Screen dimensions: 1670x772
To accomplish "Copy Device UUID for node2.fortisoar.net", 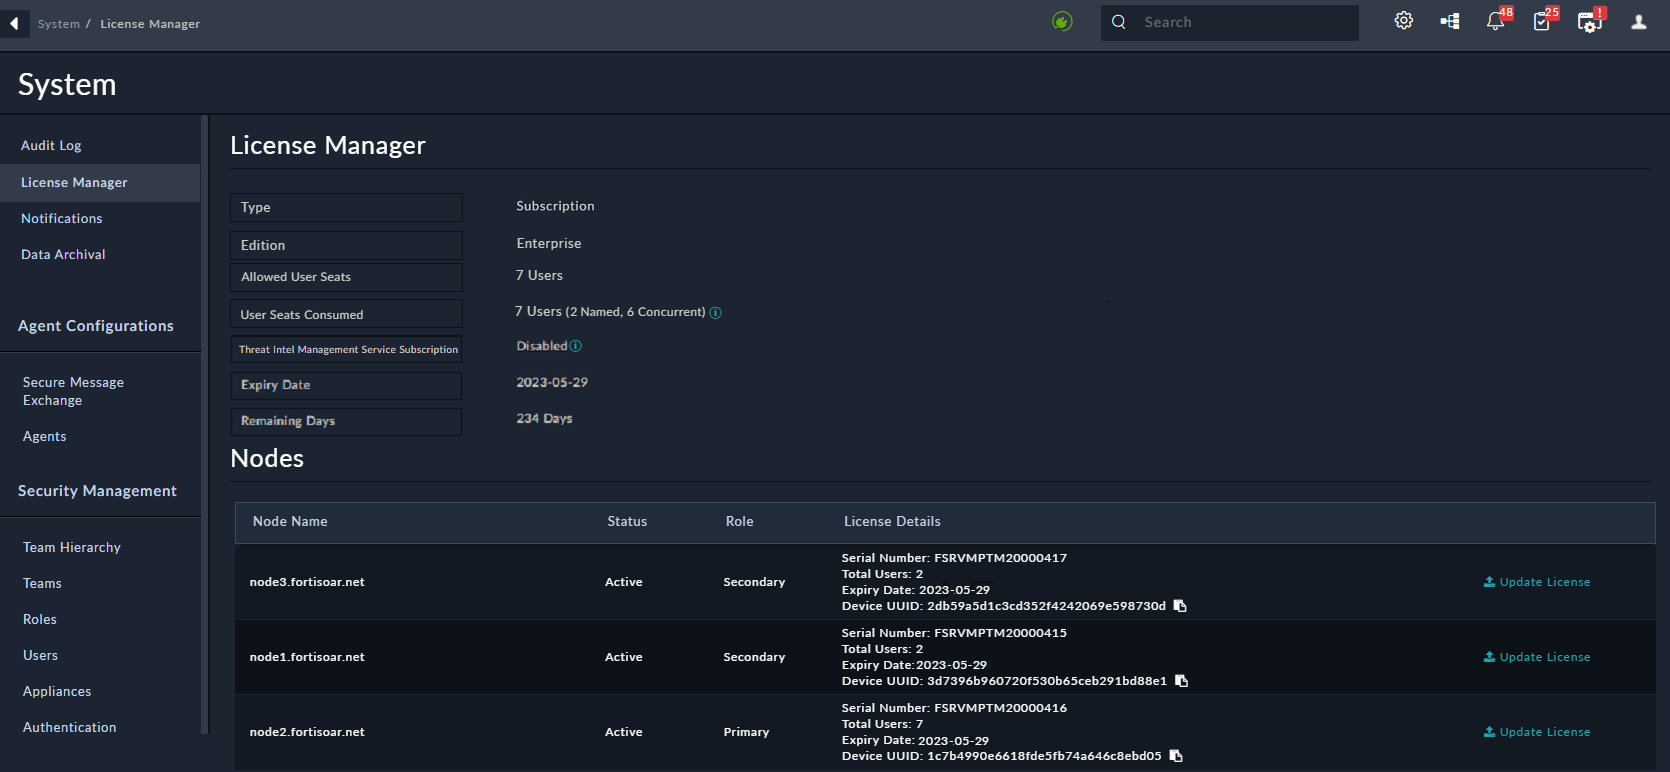I will 1176,756.
